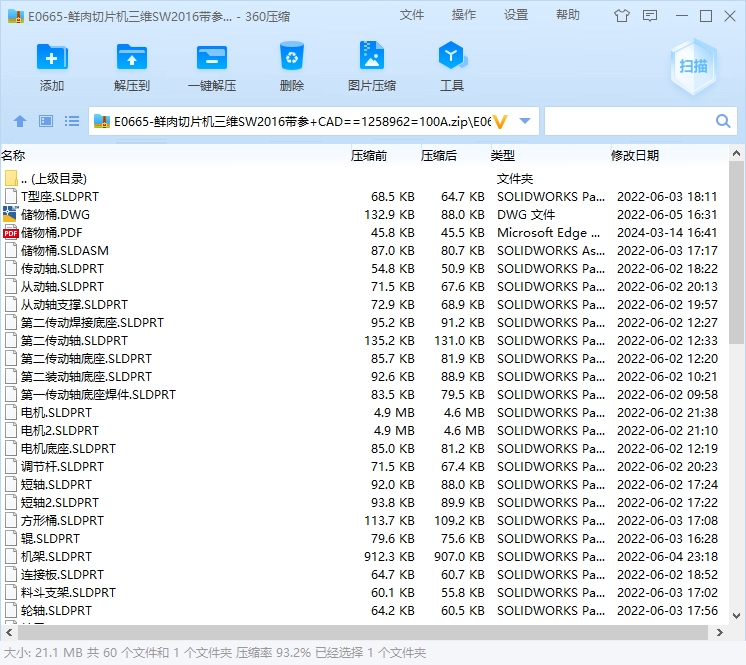Open the 操作 menu
This screenshot has height=665, width=746.
tap(463, 15)
